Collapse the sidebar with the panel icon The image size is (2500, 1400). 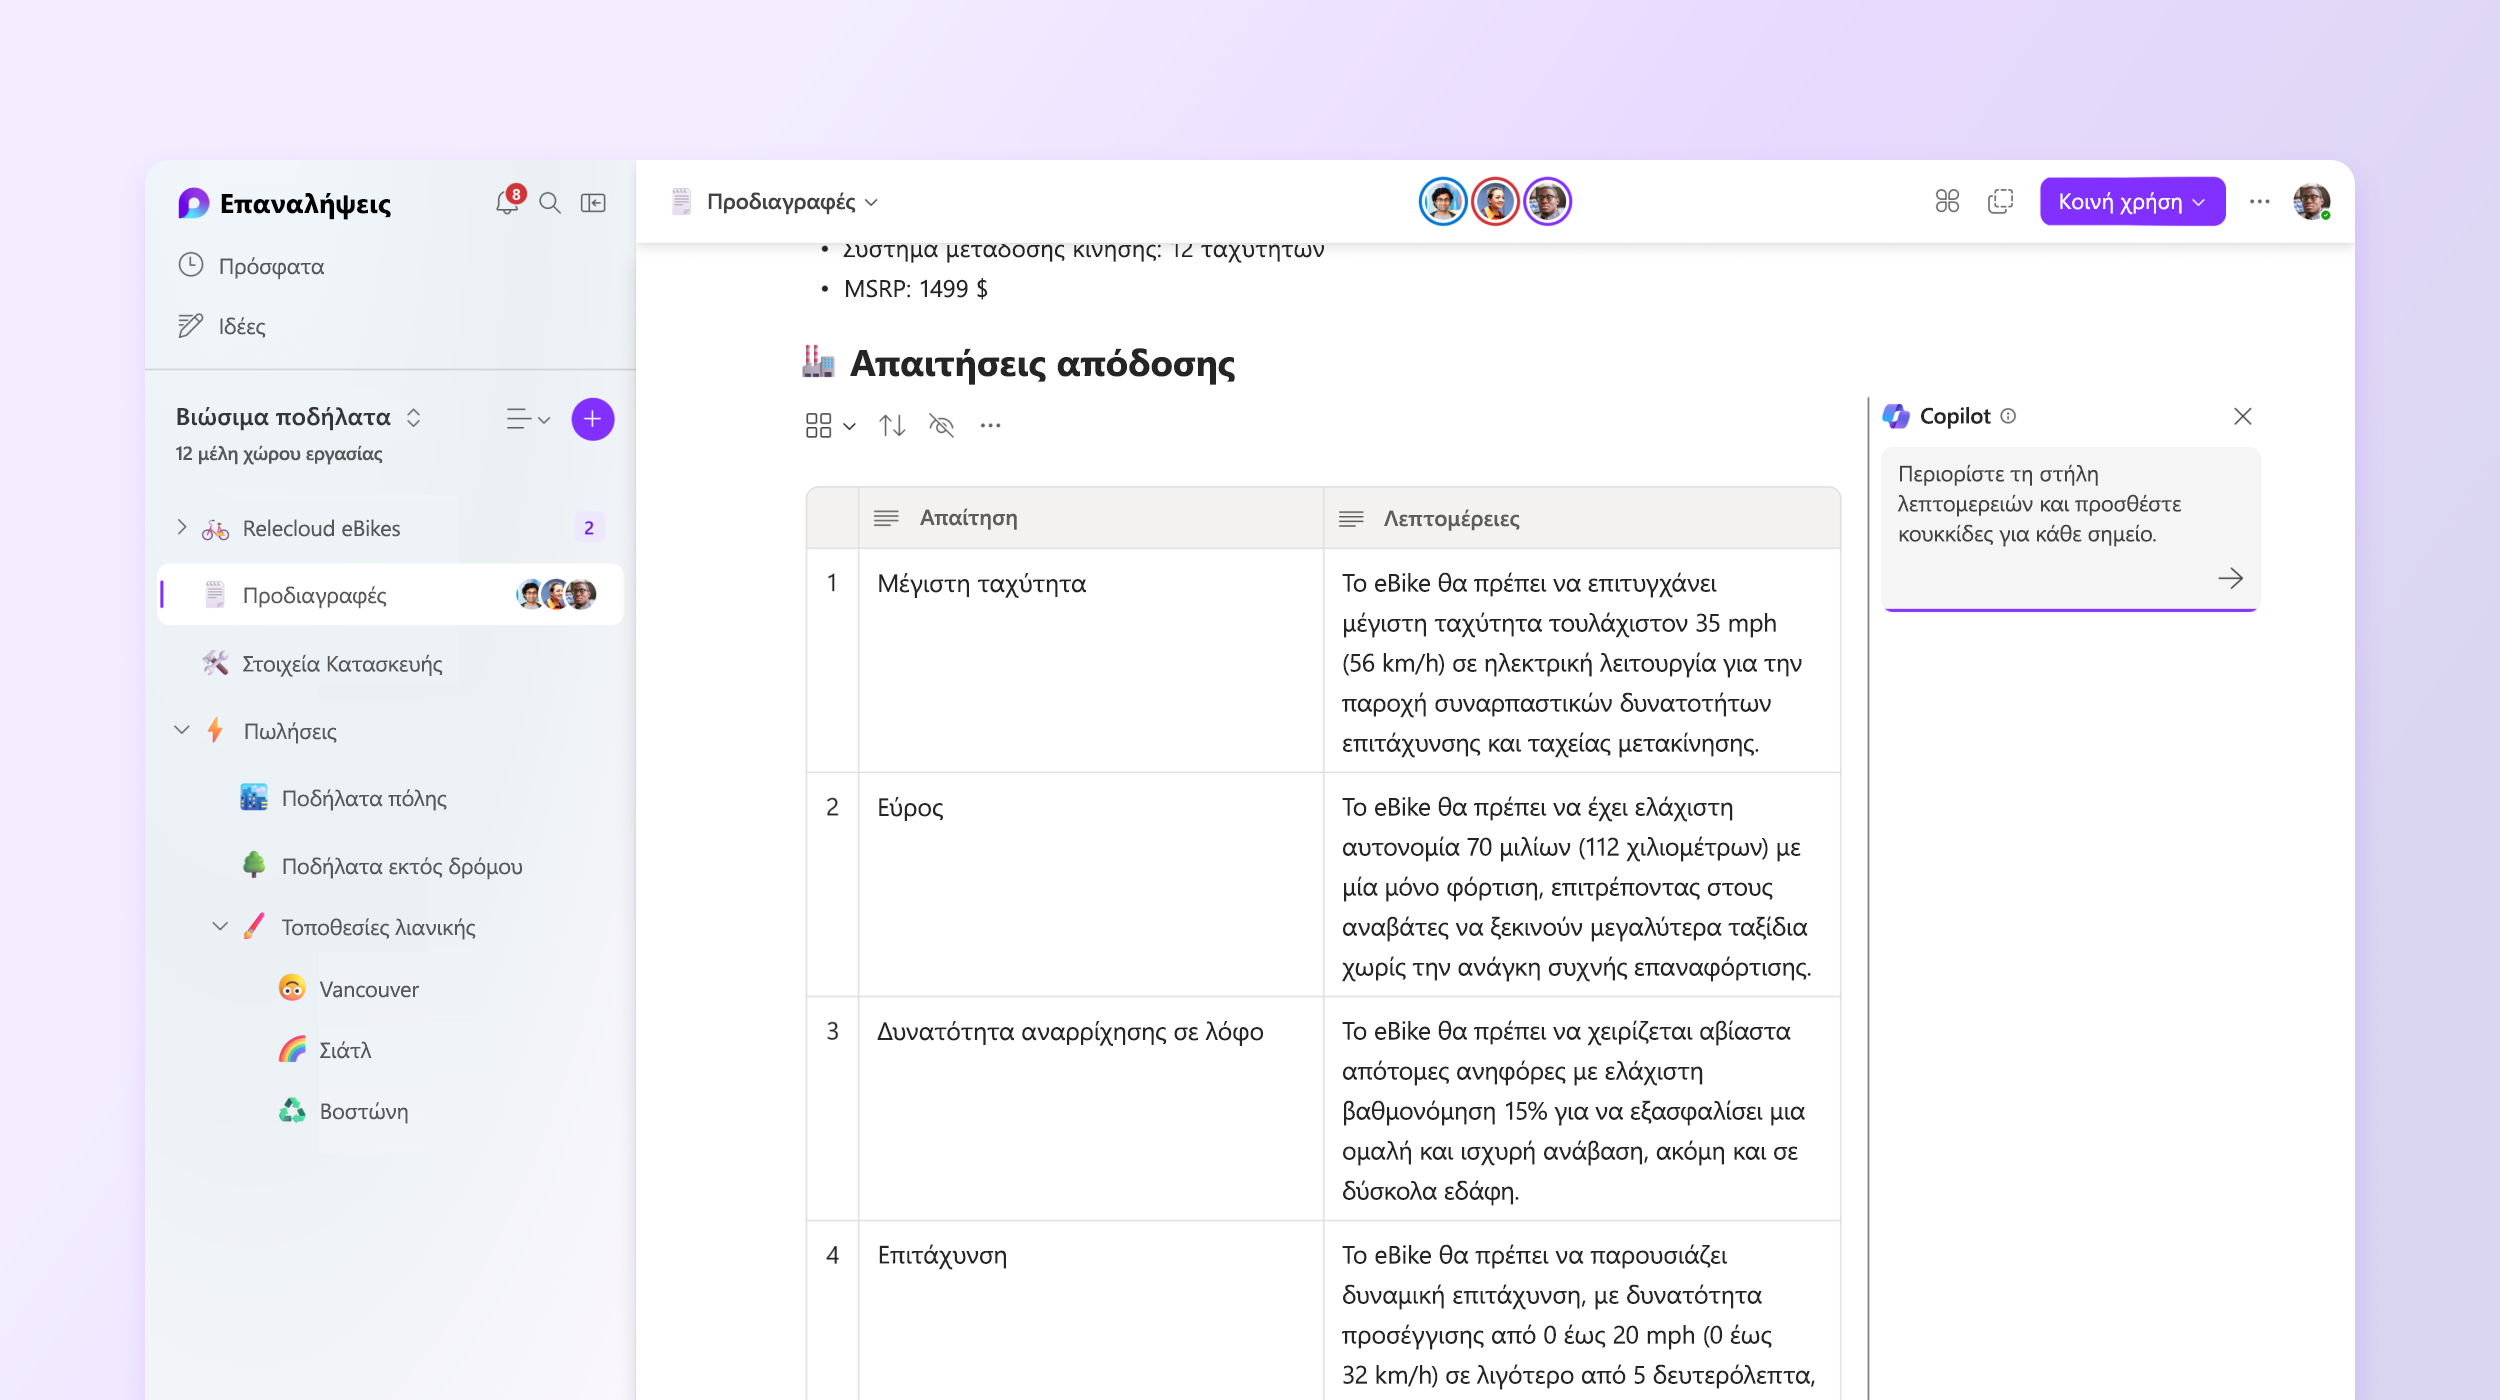pyautogui.click(x=593, y=203)
